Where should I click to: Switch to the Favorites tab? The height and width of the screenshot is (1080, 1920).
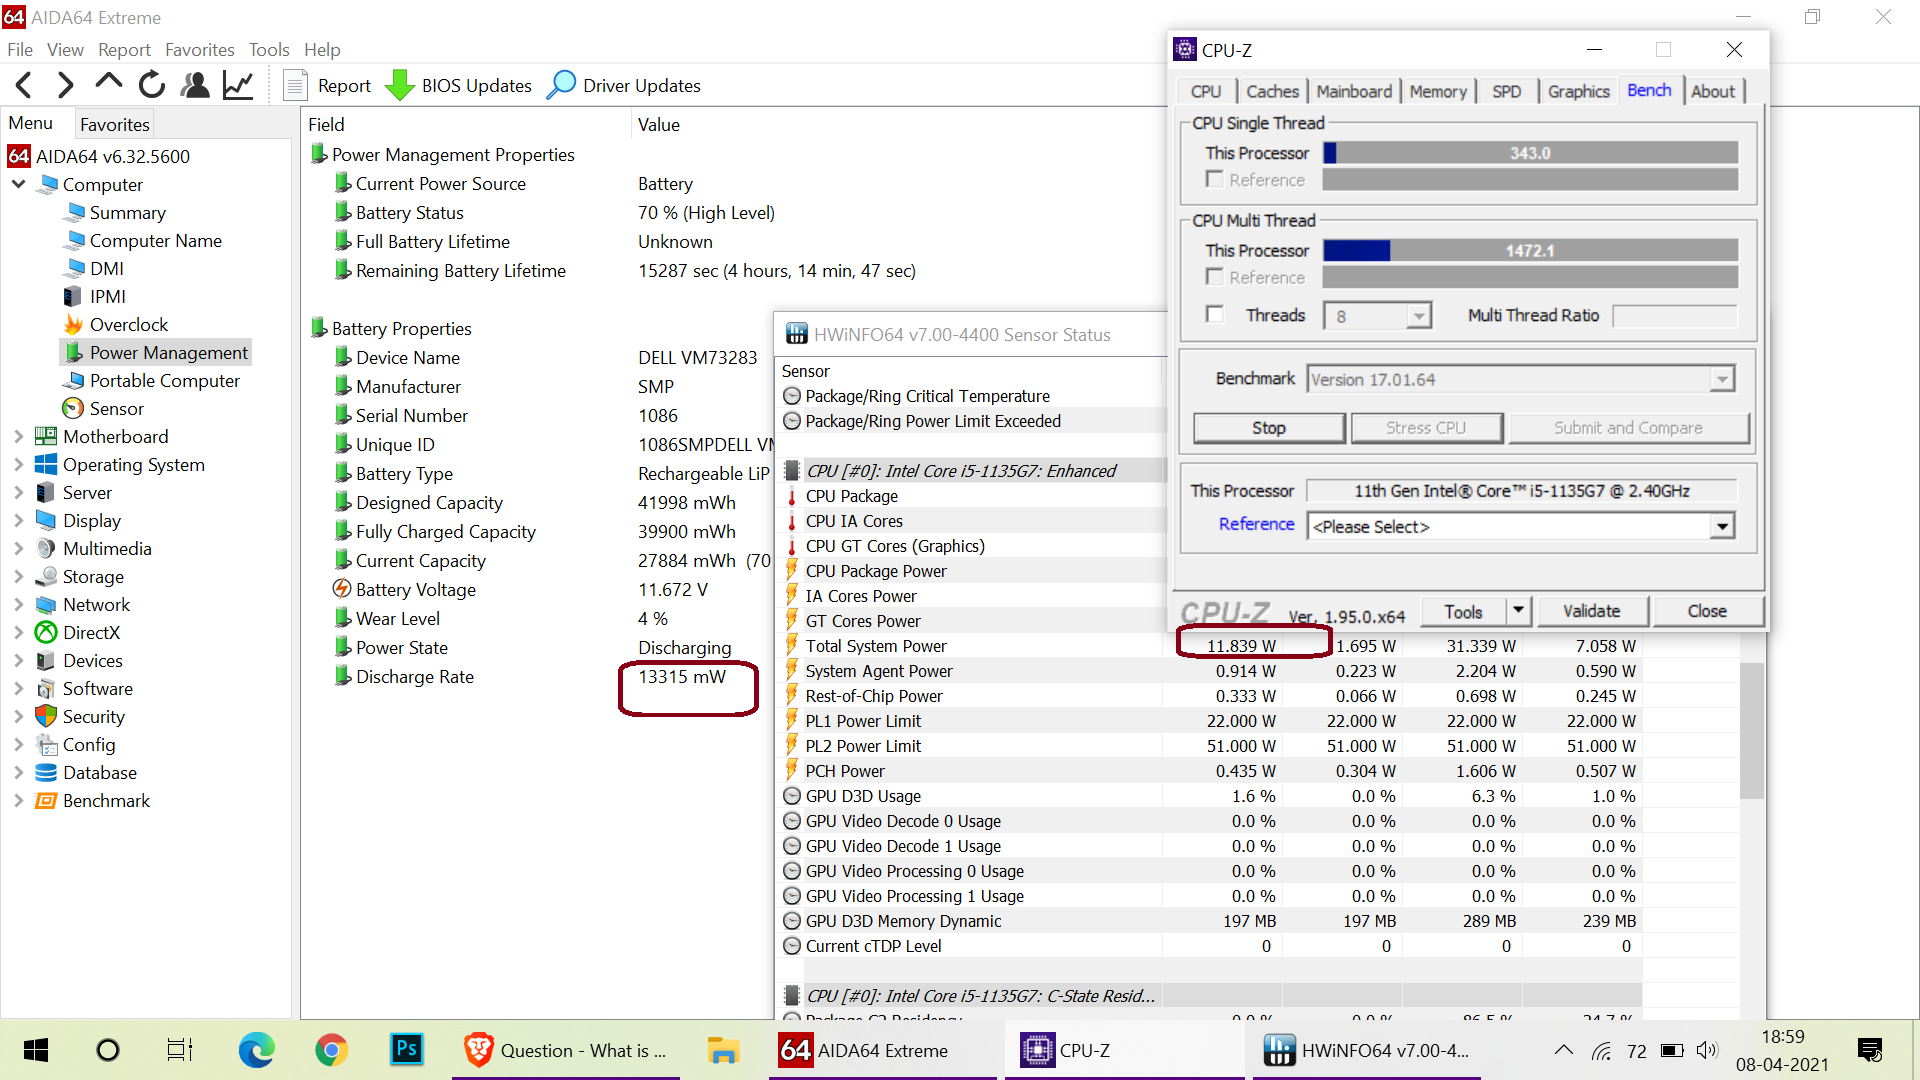tap(115, 125)
